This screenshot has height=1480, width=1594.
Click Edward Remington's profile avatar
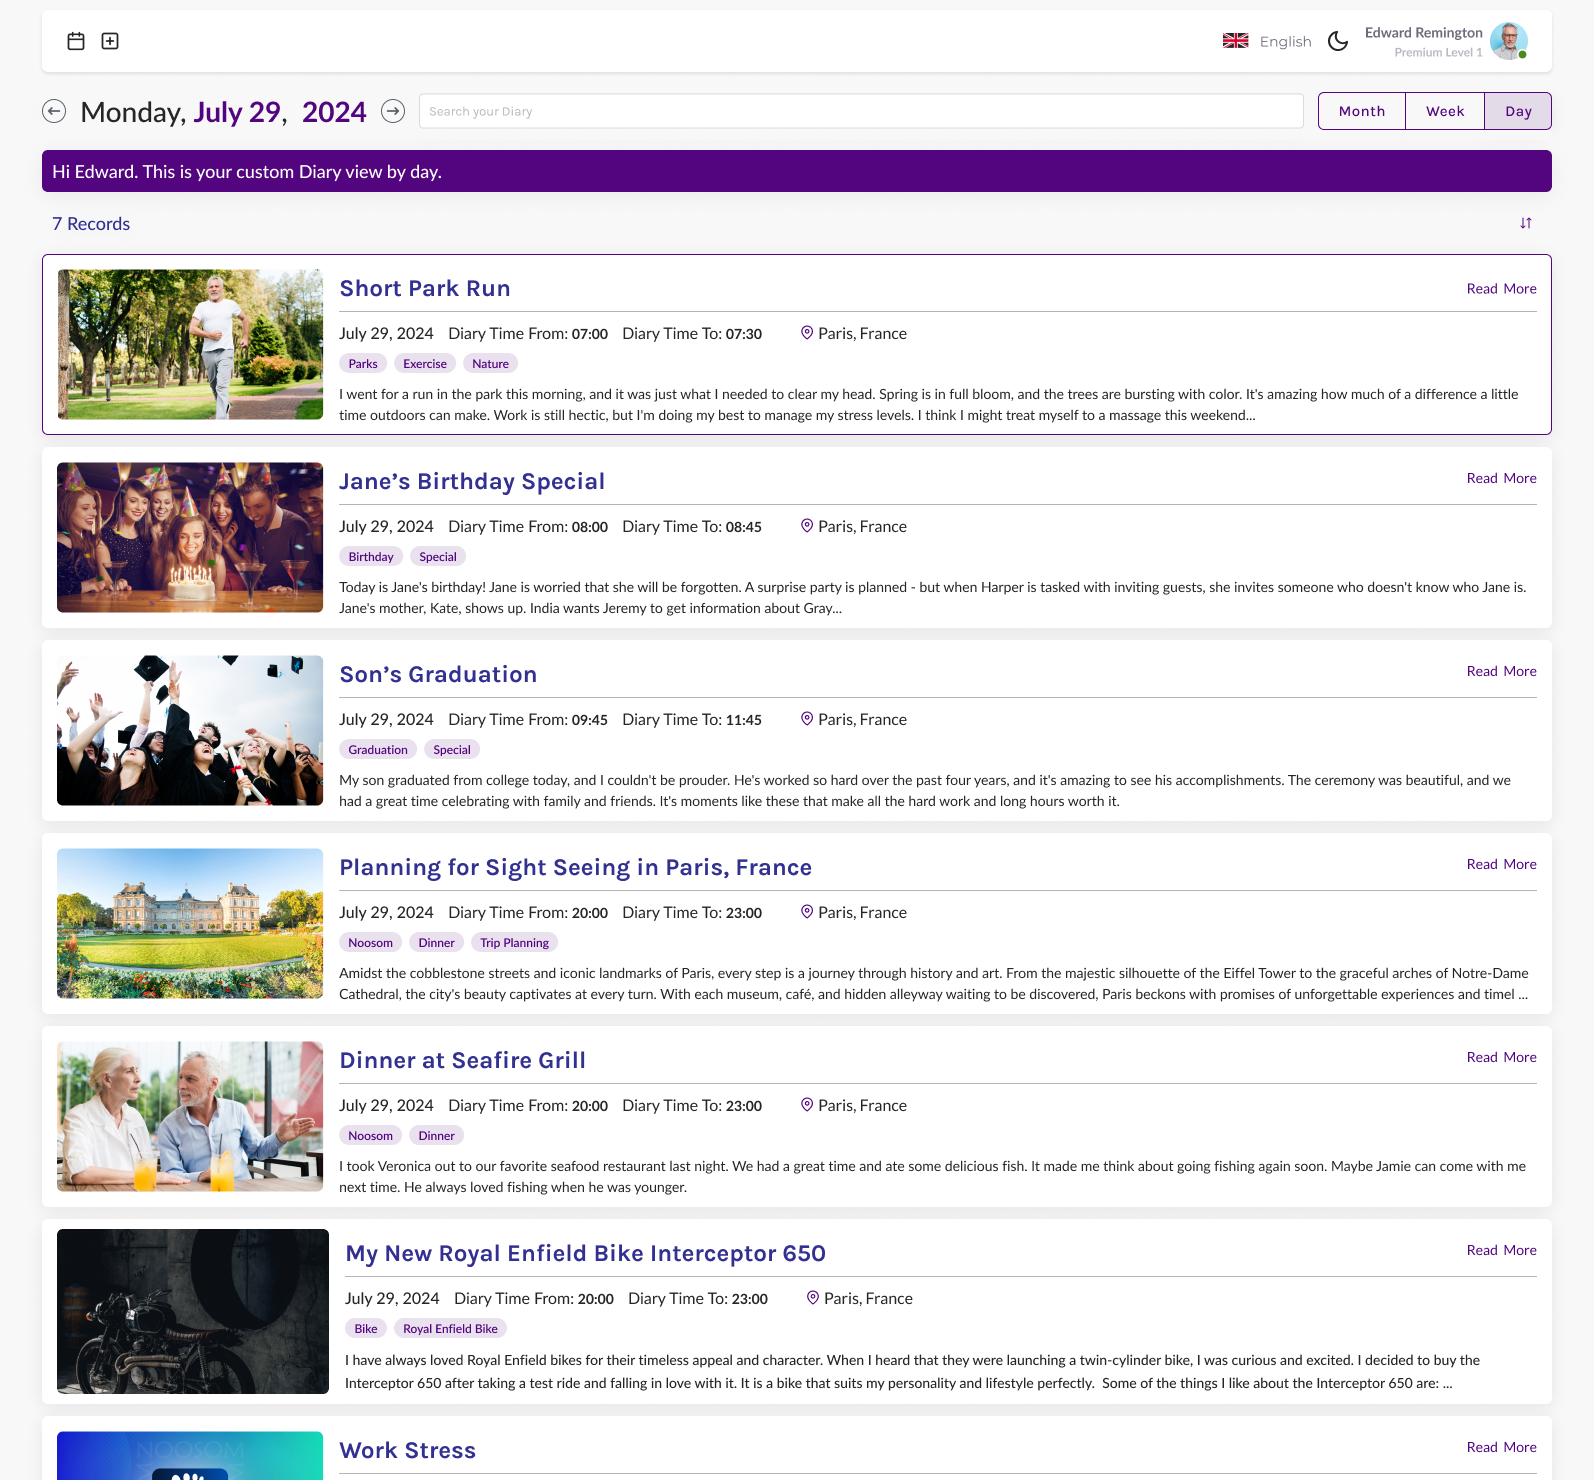coord(1508,41)
